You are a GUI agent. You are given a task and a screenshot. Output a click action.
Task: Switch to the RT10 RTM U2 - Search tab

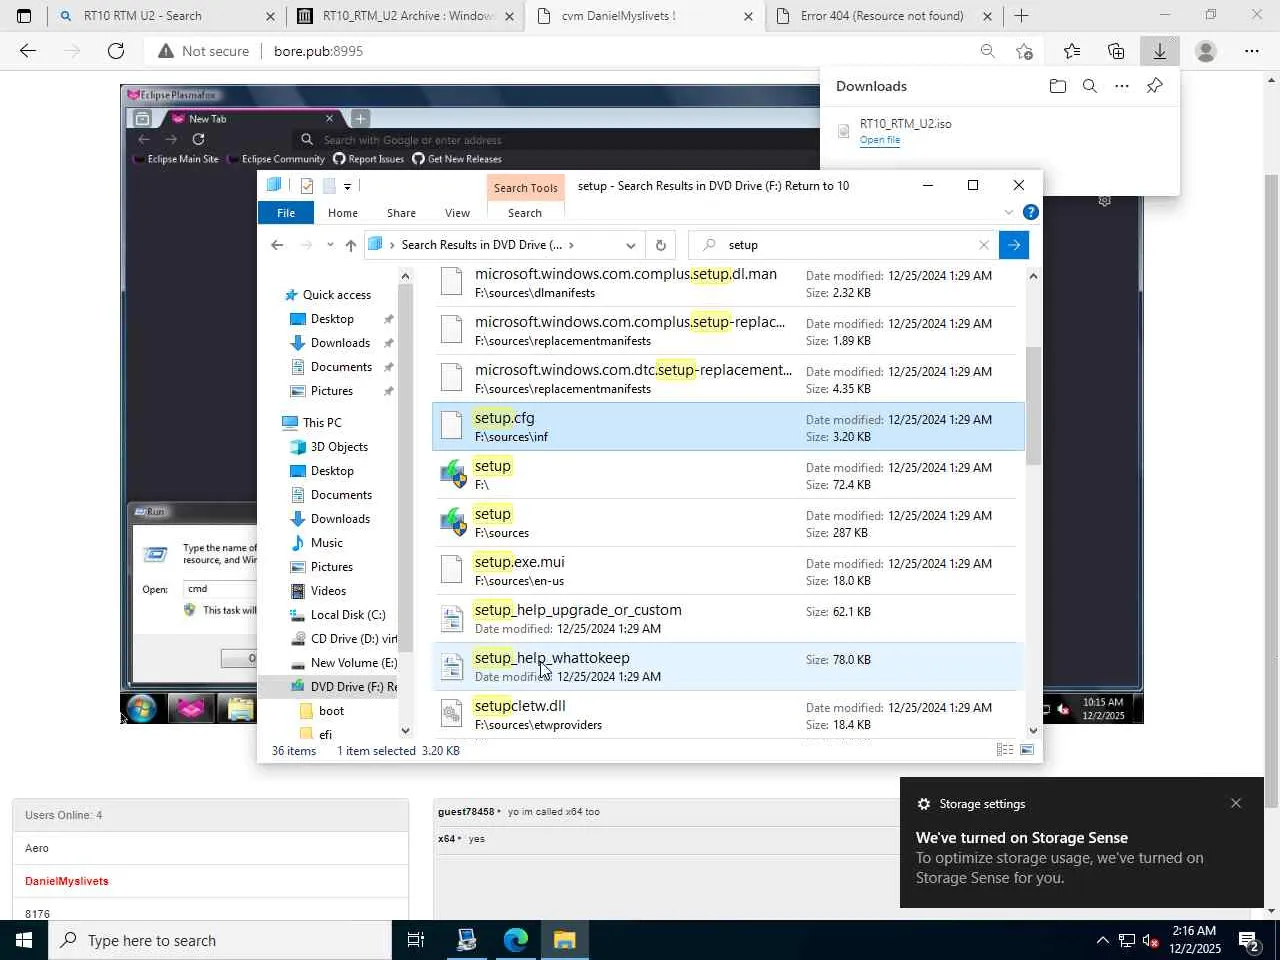(x=167, y=16)
